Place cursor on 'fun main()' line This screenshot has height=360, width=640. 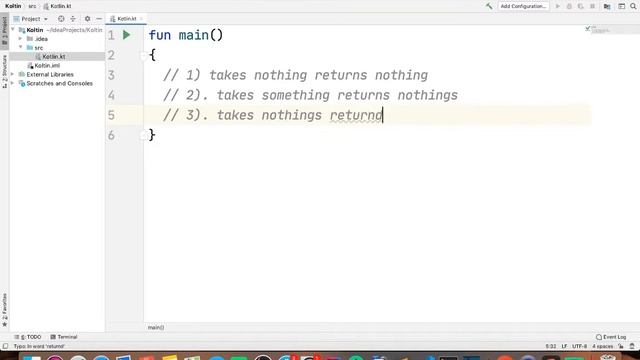[x=186, y=35]
